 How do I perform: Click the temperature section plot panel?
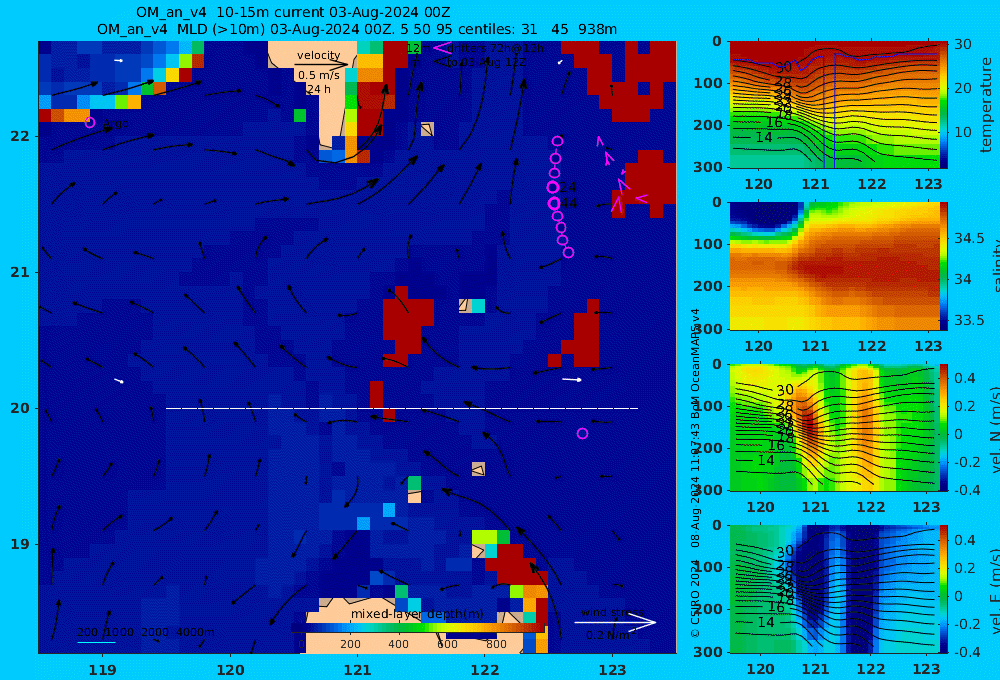click(x=834, y=105)
